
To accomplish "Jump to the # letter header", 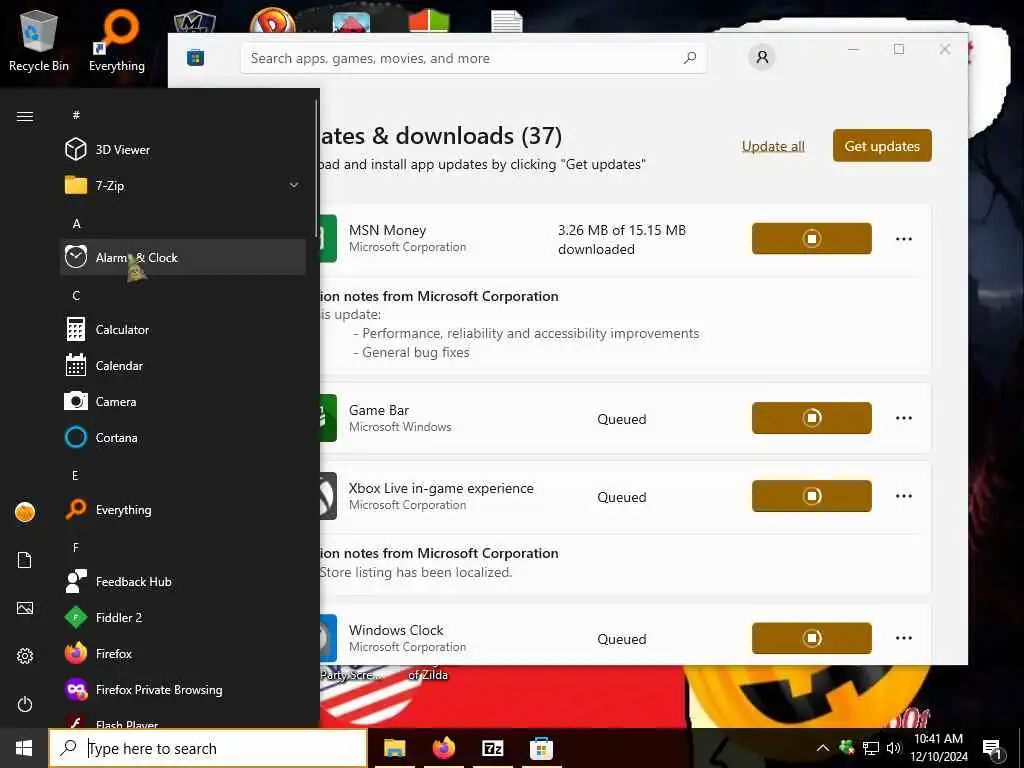I will pos(76,115).
